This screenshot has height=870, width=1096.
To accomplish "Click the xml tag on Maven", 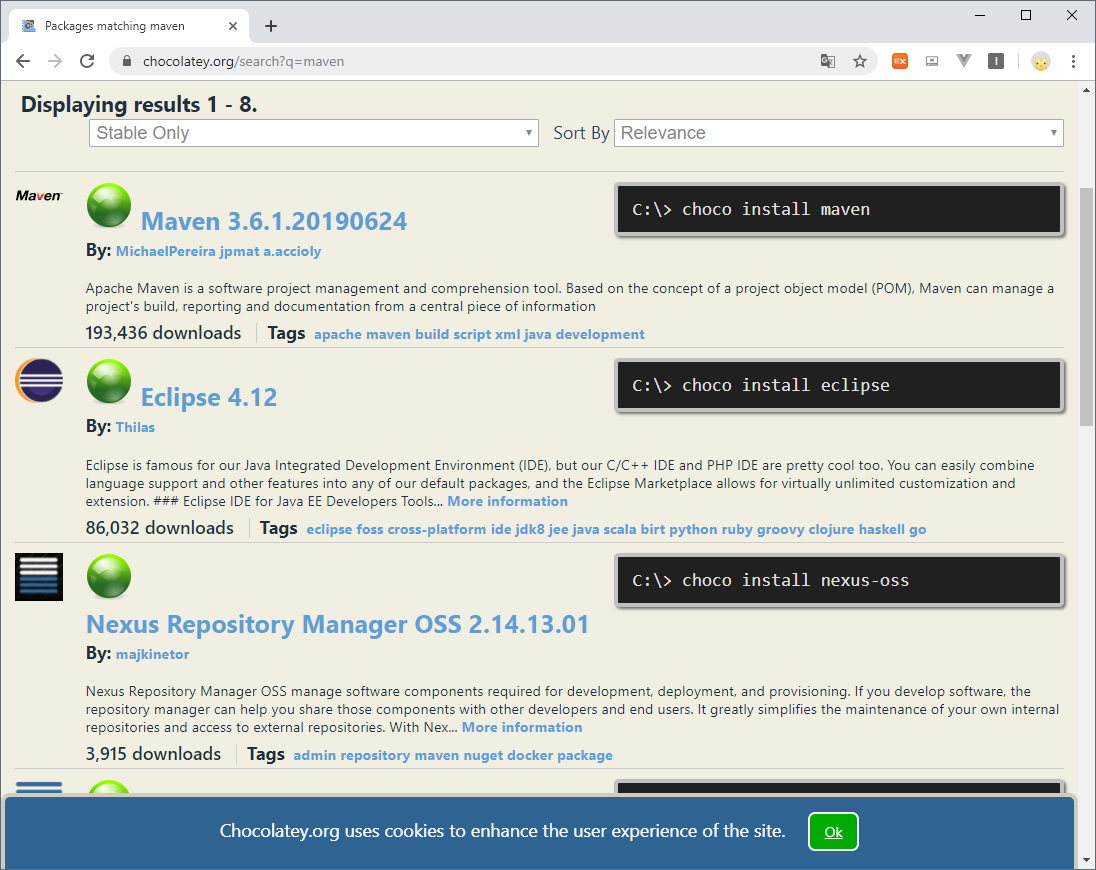I will point(507,335).
